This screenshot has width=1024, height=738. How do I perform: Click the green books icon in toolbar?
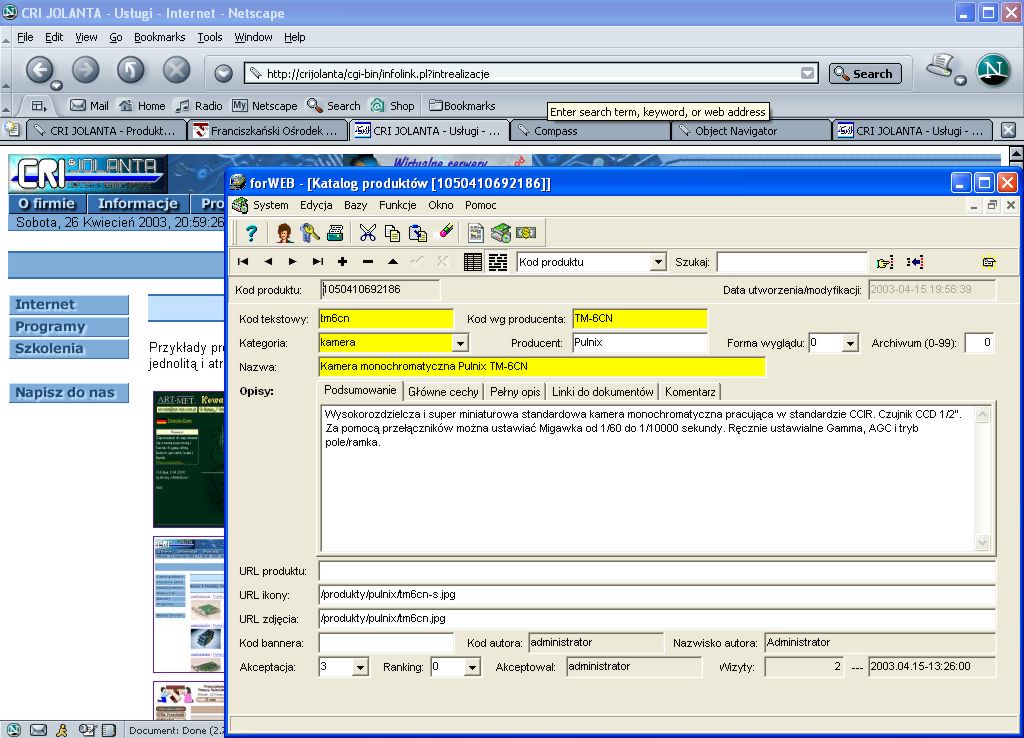pos(501,233)
